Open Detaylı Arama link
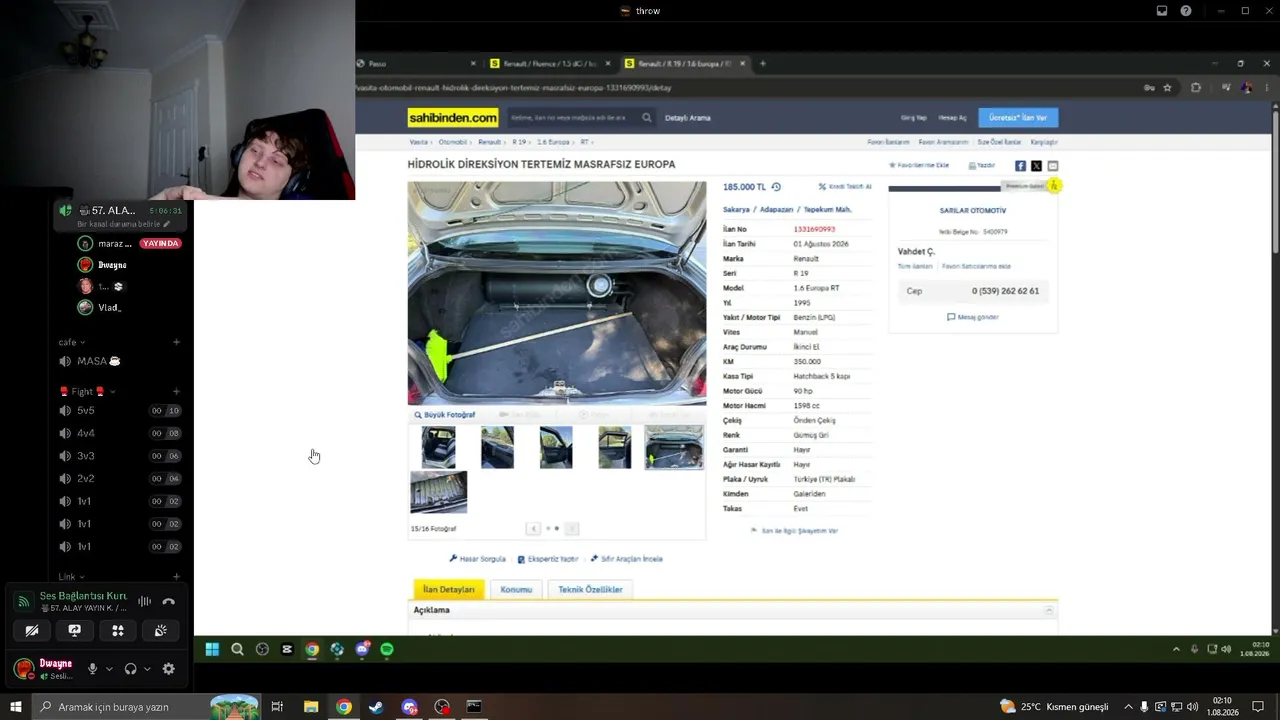The height and width of the screenshot is (720, 1280). [x=688, y=118]
